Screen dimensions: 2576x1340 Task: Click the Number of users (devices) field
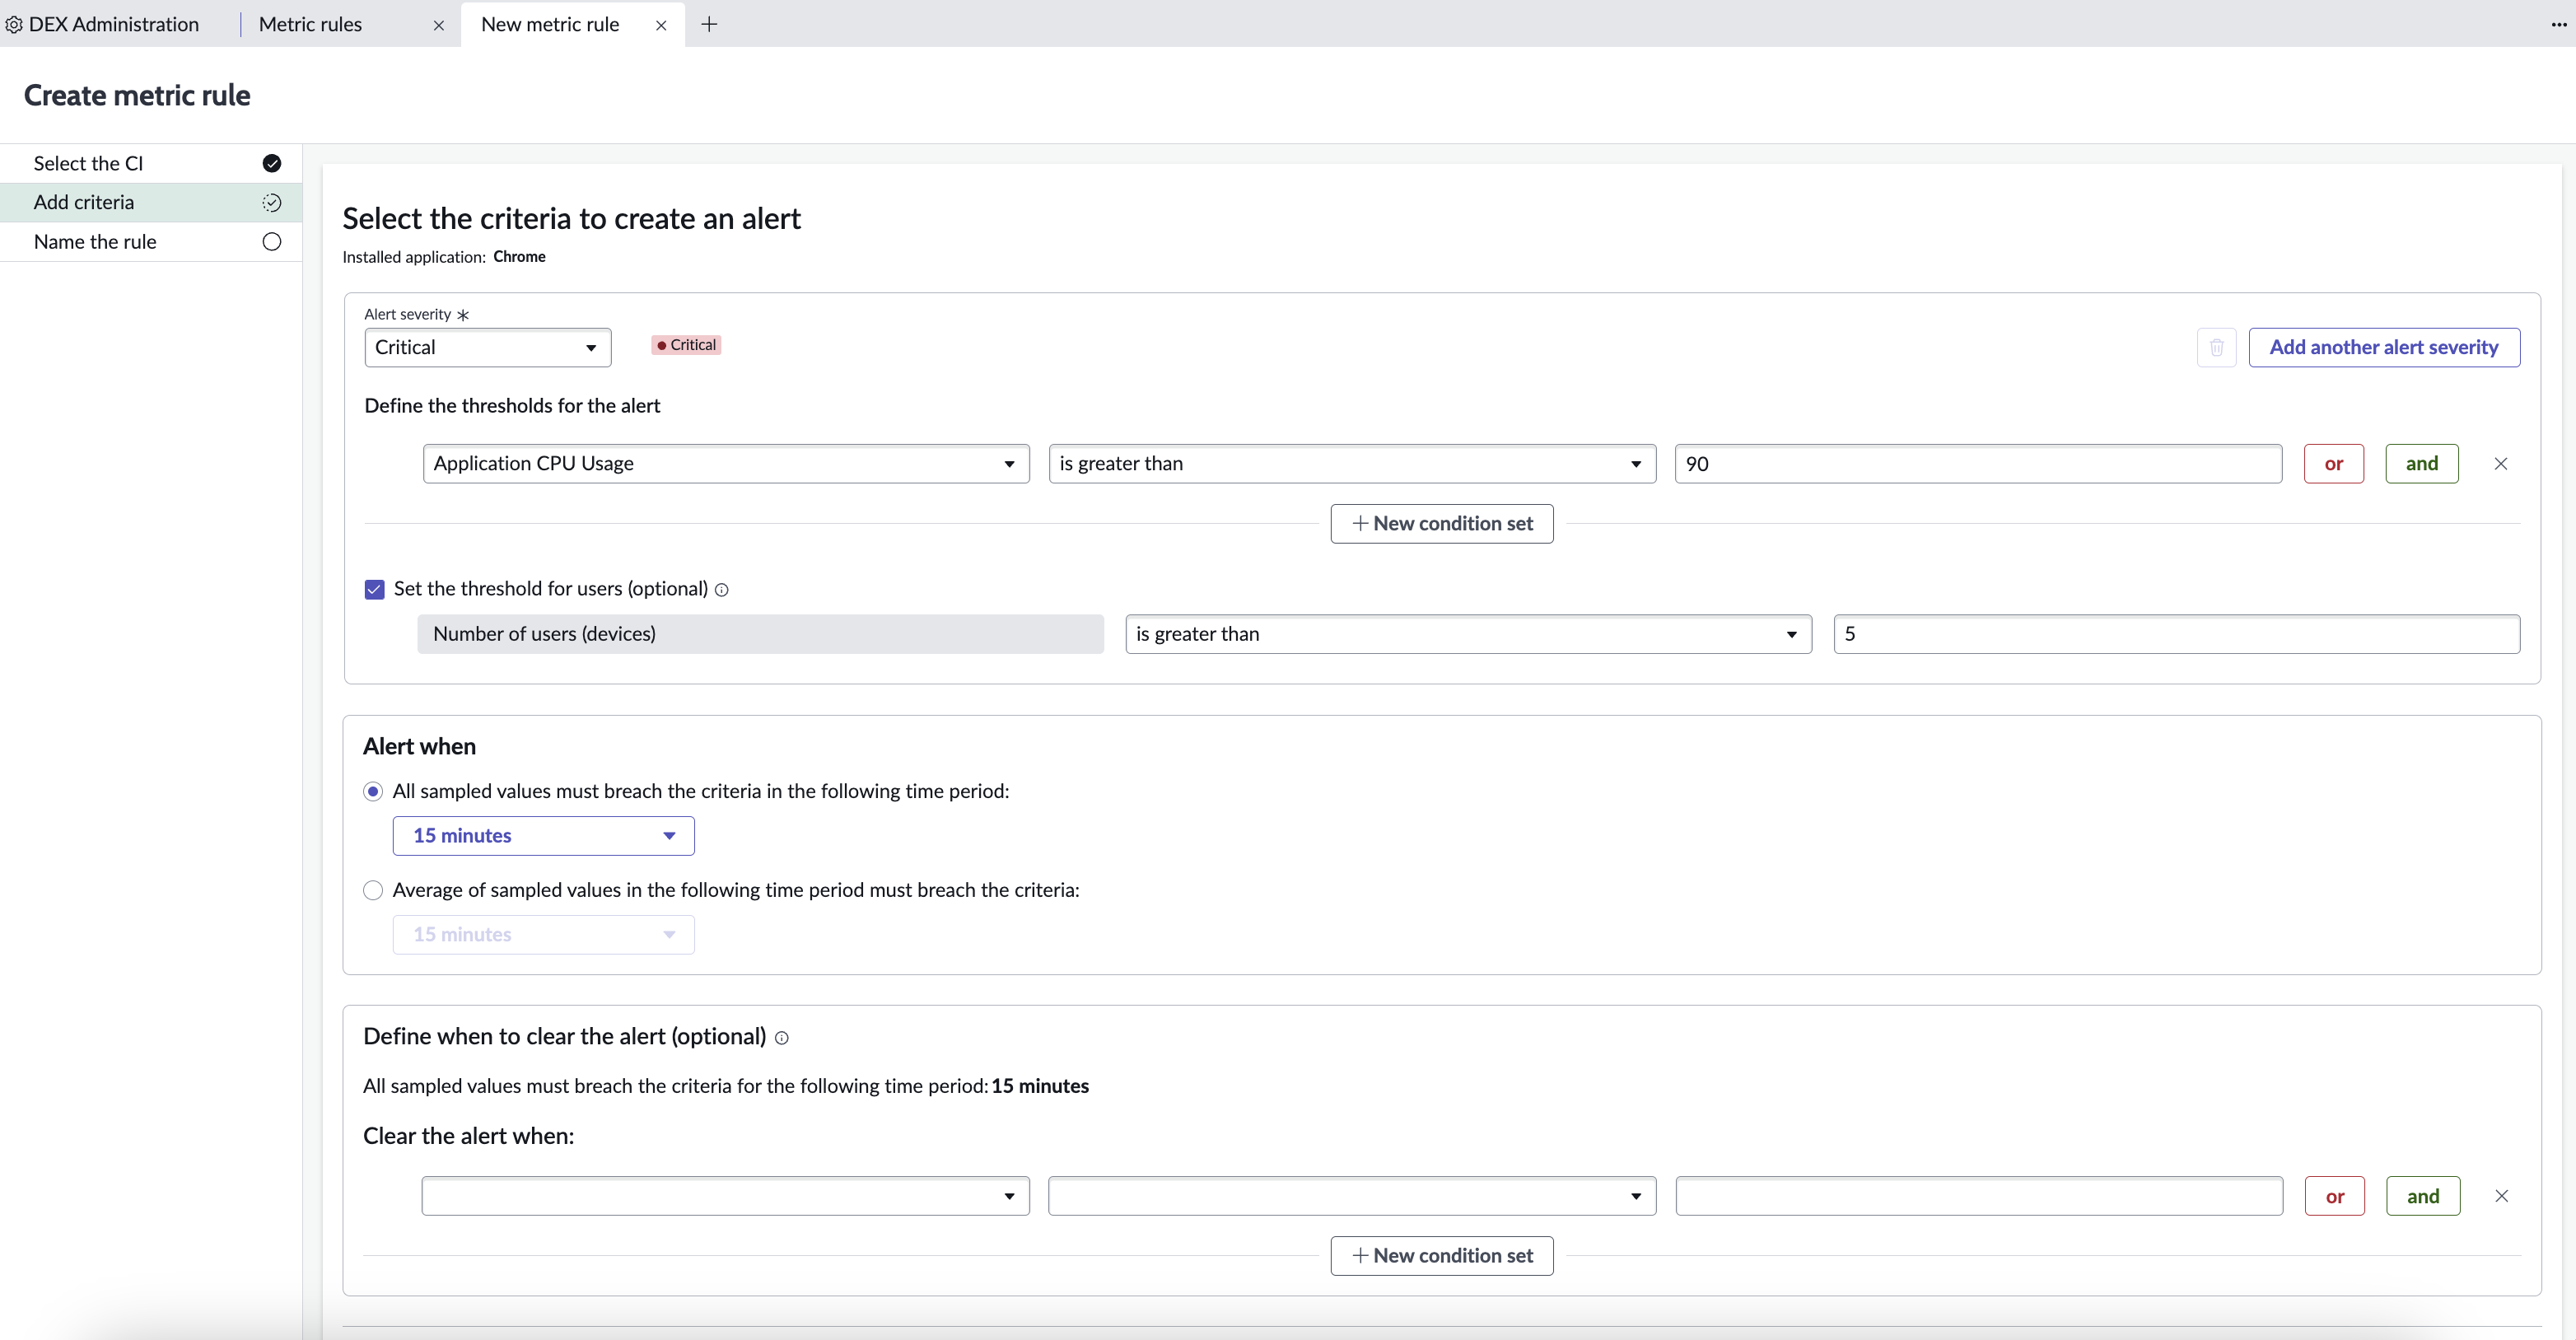pos(760,634)
